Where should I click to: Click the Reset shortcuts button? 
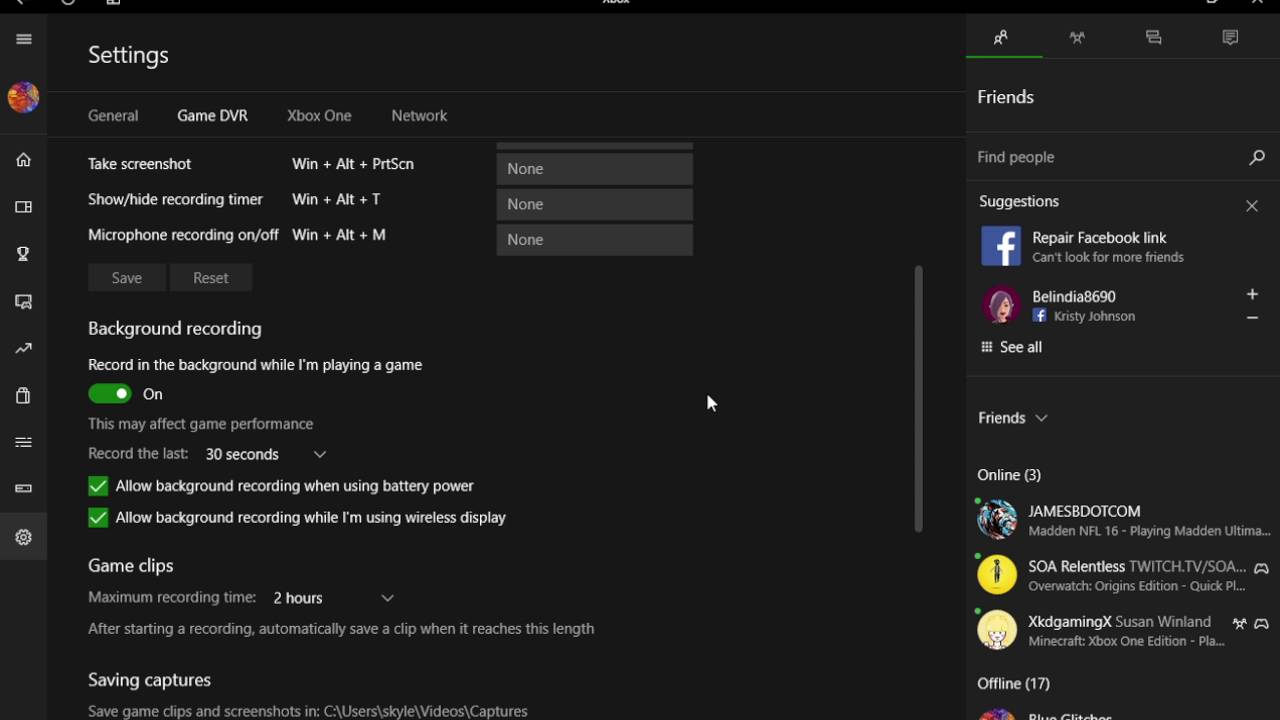click(211, 278)
